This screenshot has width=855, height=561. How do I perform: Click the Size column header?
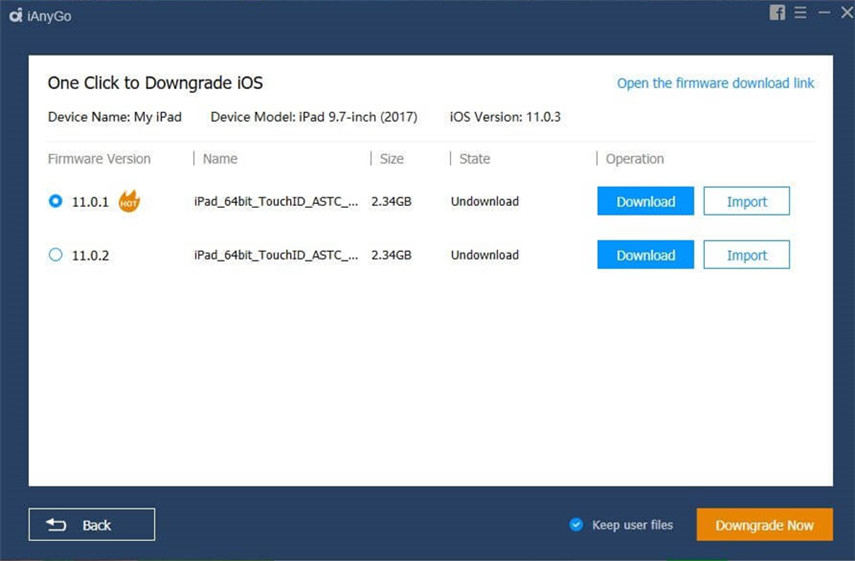click(x=392, y=159)
